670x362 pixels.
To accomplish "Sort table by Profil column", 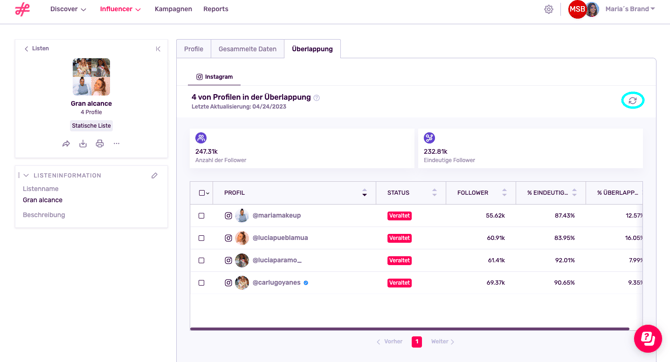I will tap(364, 193).
